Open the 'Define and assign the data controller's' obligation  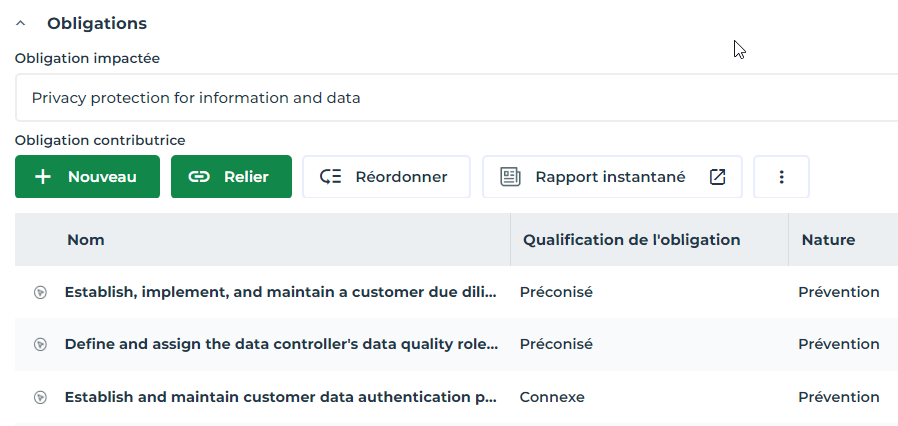tap(281, 344)
